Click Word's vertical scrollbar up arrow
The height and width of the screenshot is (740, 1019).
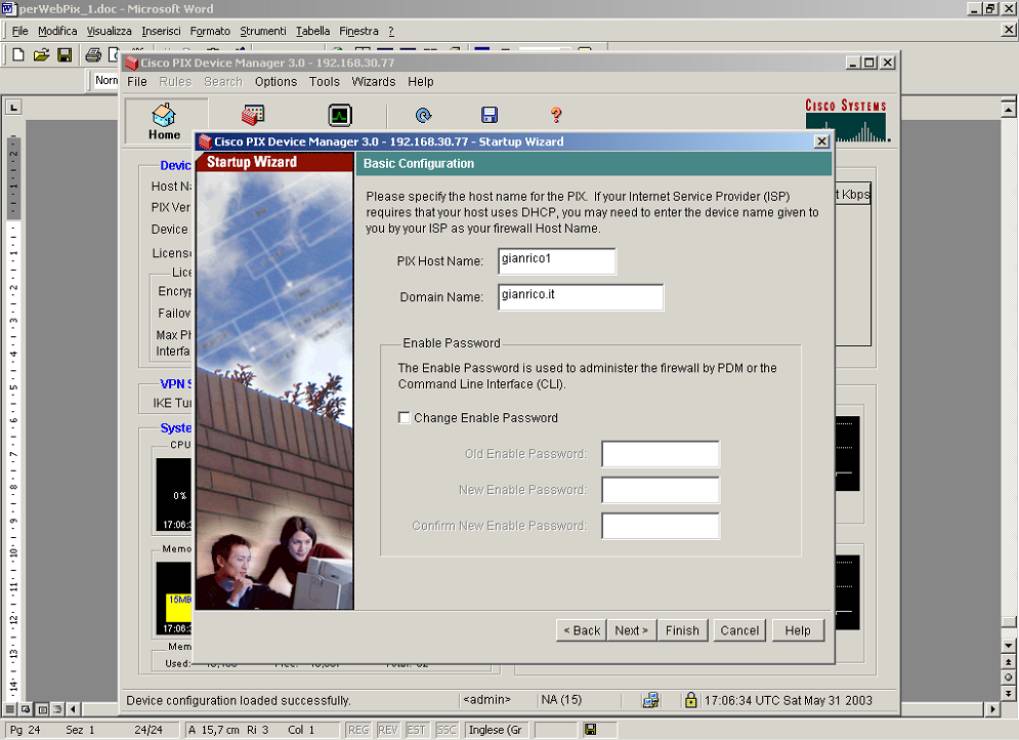pos(1008,108)
